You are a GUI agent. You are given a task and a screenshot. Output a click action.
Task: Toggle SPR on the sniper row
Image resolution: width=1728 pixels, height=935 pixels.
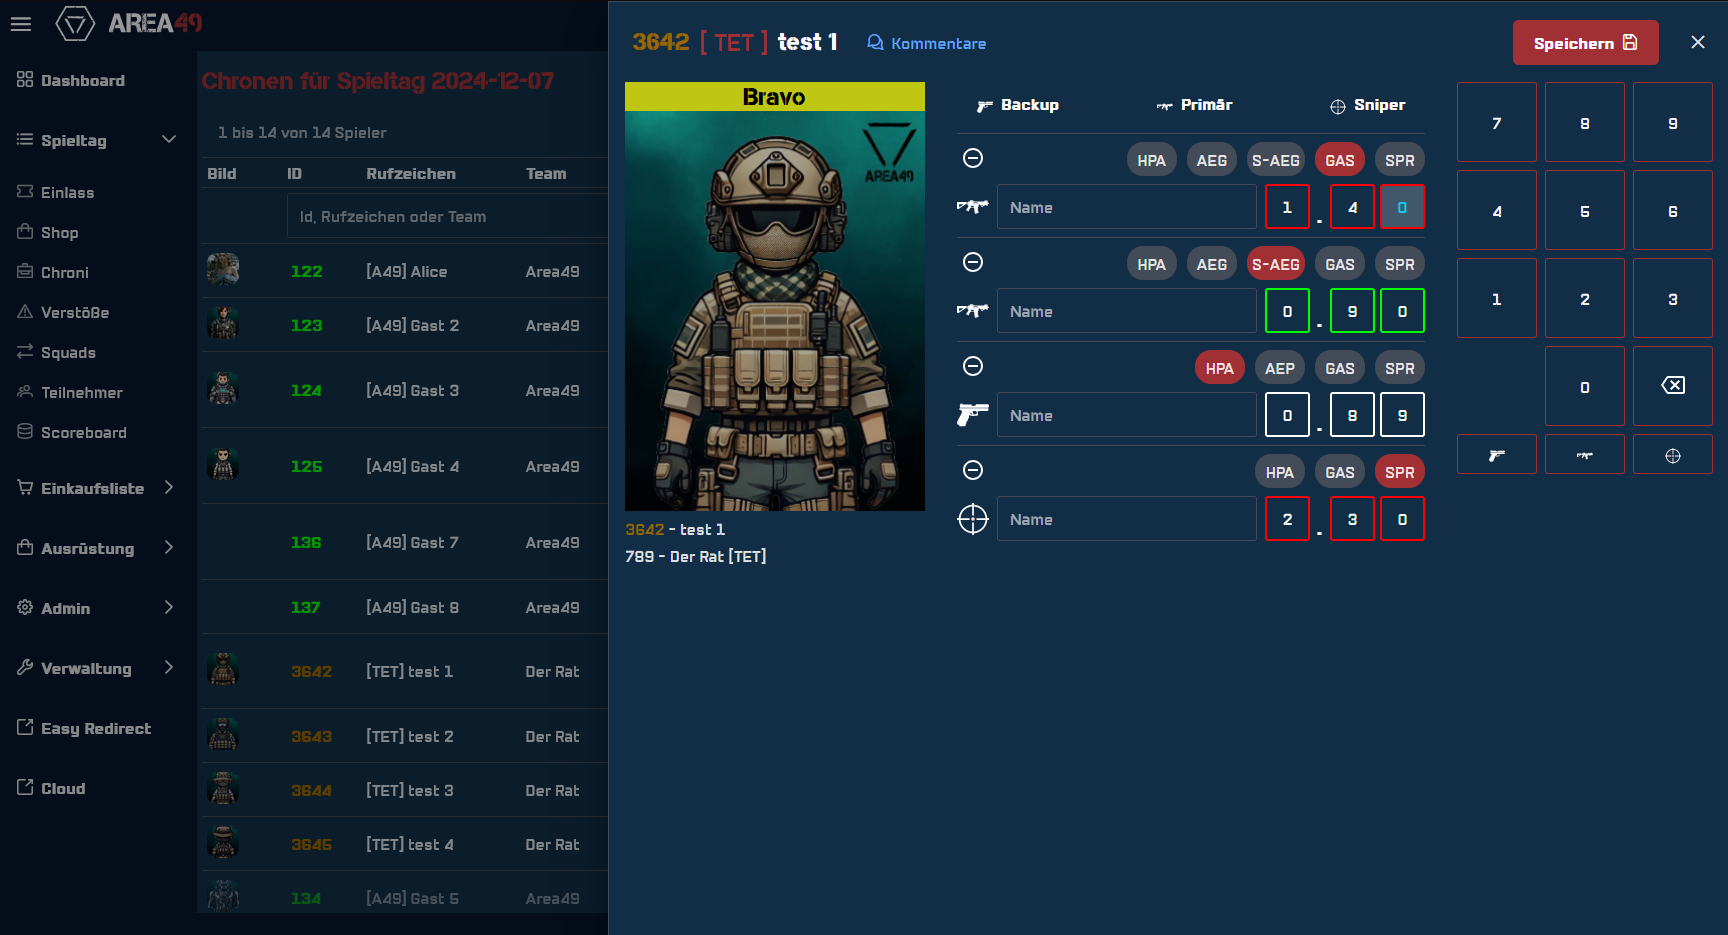click(x=1400, y=472)
